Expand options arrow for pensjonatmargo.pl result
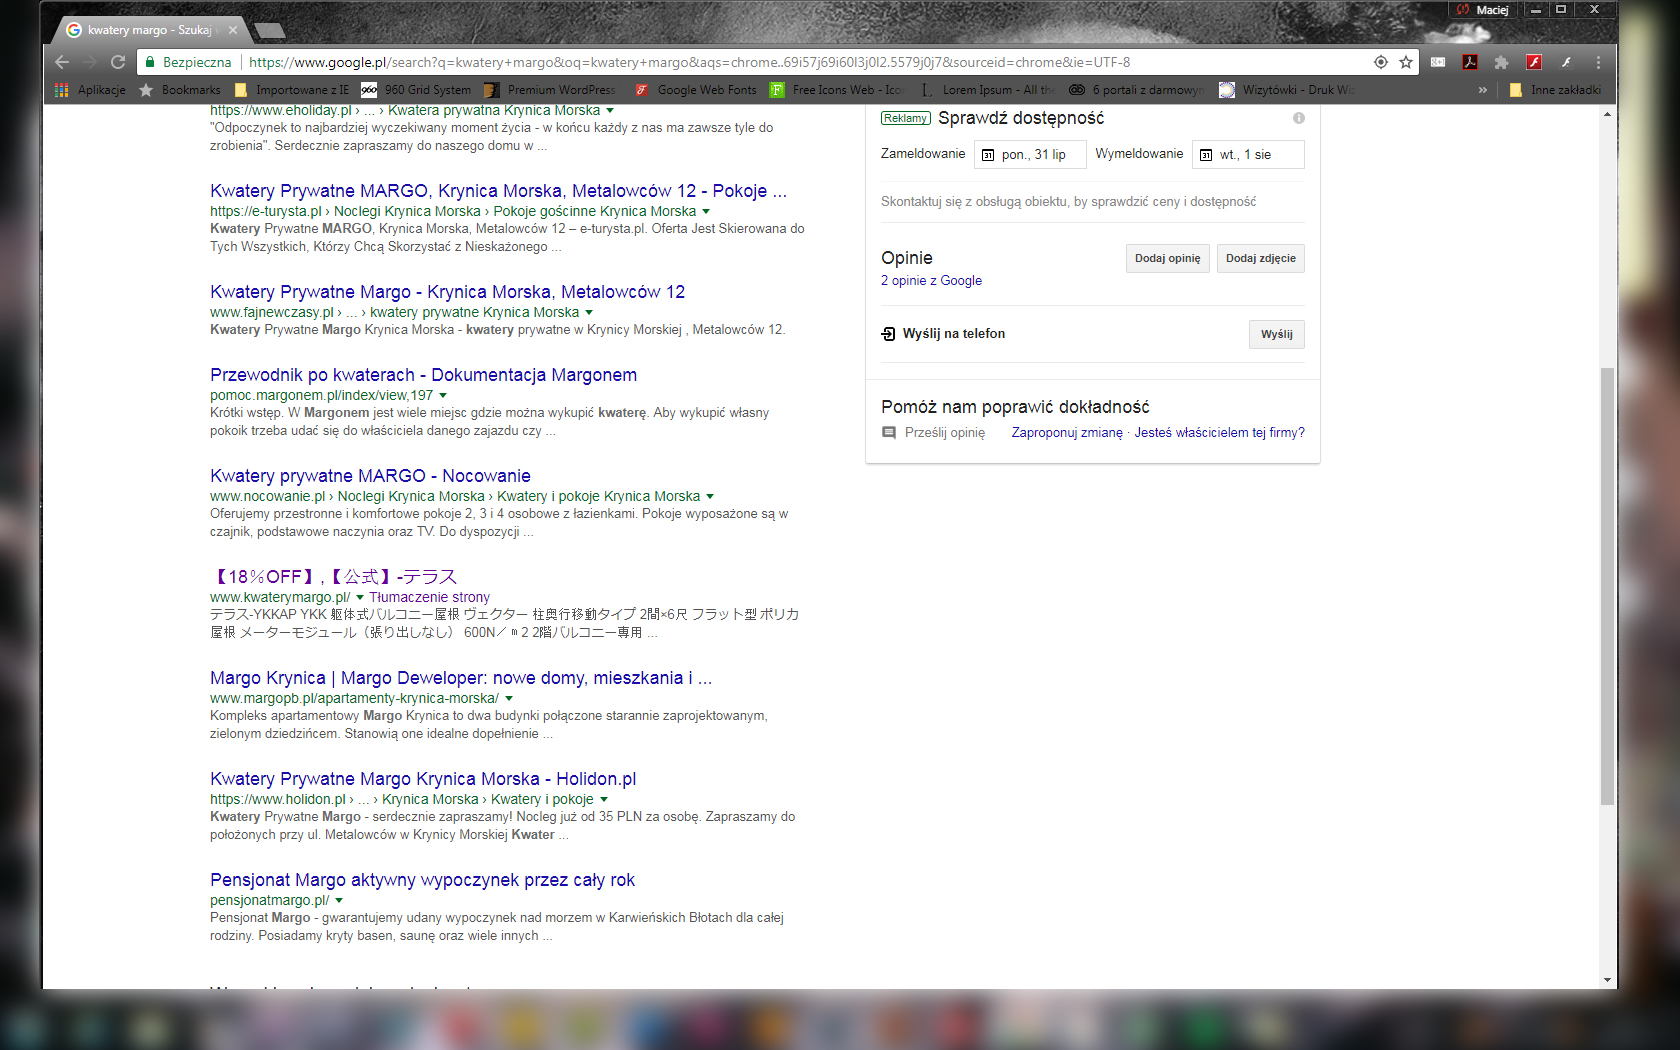This screenshot has height=1050, width=1680. click(x=339, y=901)
